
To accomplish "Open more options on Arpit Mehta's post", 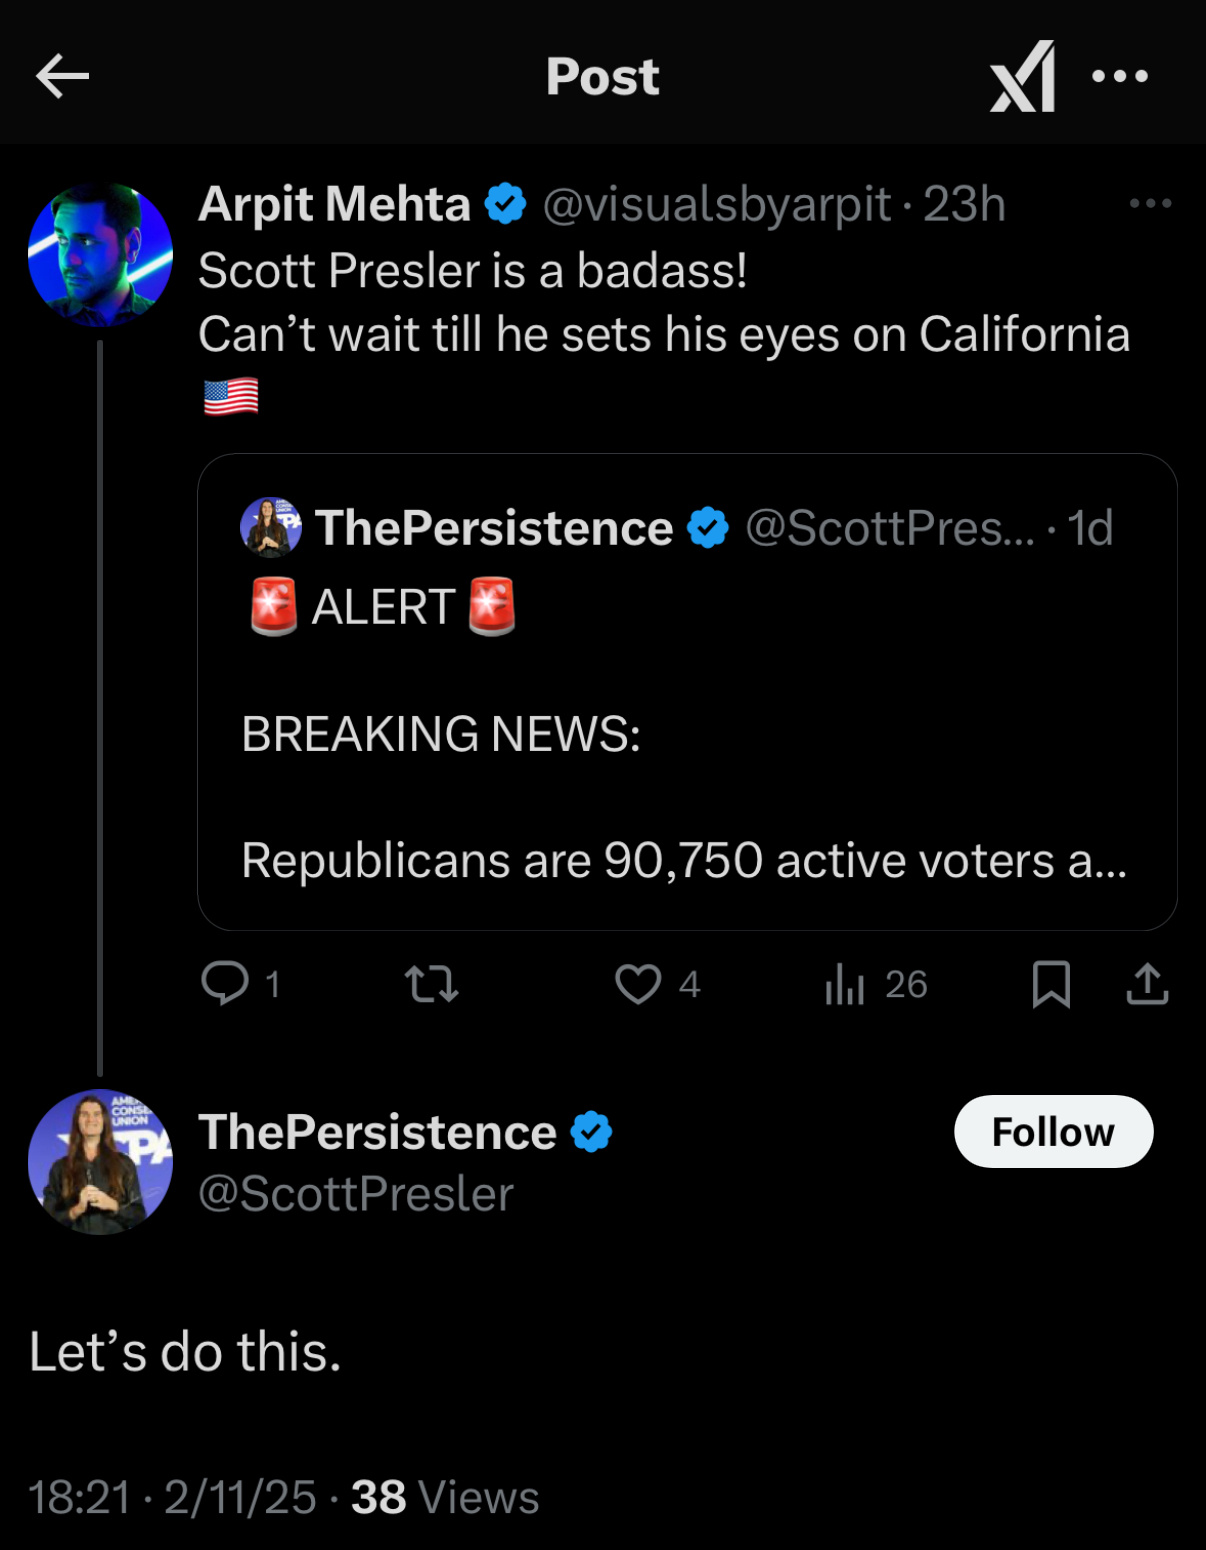I will [1149, 204].
